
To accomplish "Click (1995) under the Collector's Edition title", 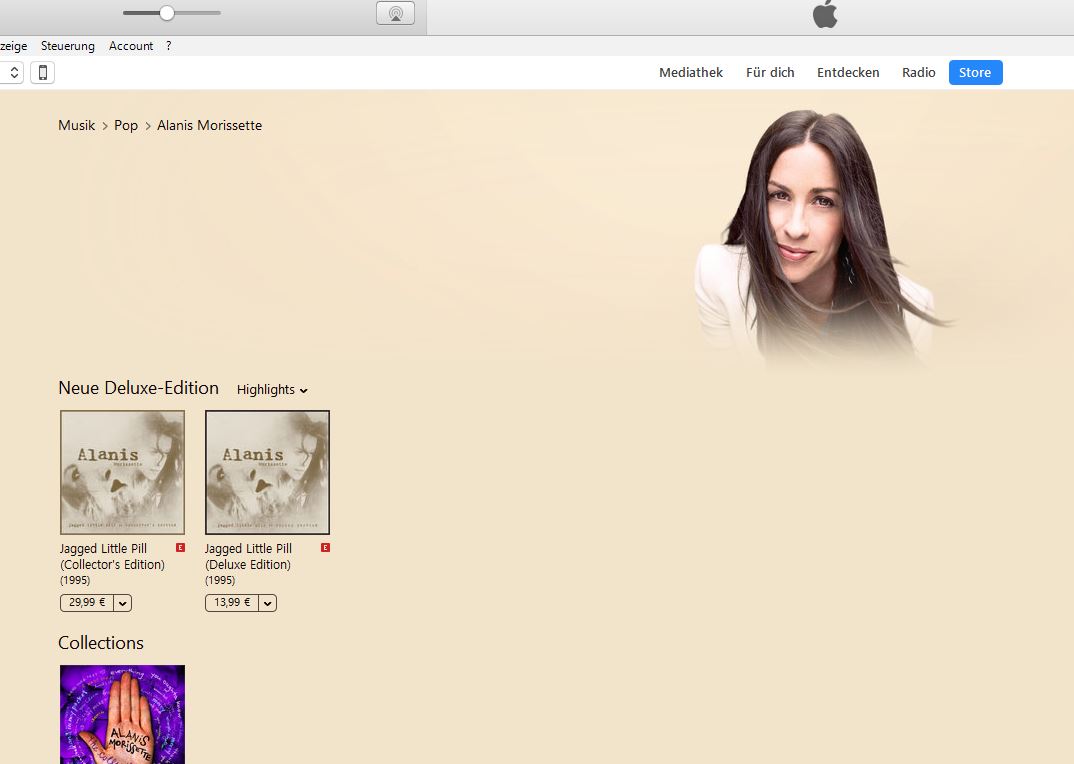I will pyautogui.click(x=75, y=580).
